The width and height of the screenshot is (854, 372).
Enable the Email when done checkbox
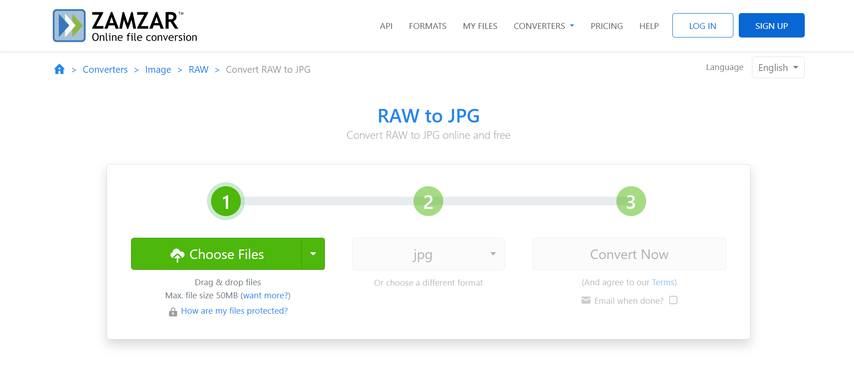[673, 300]
